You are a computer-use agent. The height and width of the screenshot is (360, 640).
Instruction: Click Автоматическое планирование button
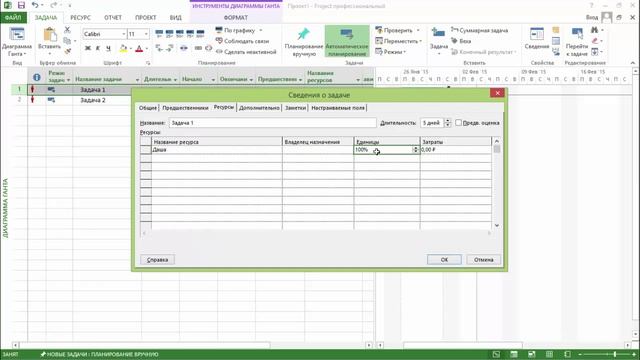click(347, 41)
